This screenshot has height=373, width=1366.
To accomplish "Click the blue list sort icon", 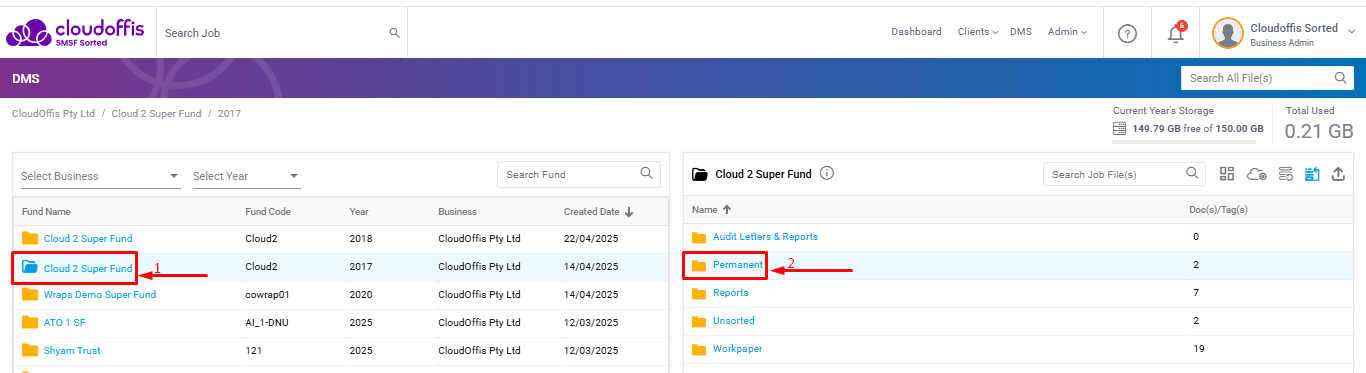I will (1312, 174).
